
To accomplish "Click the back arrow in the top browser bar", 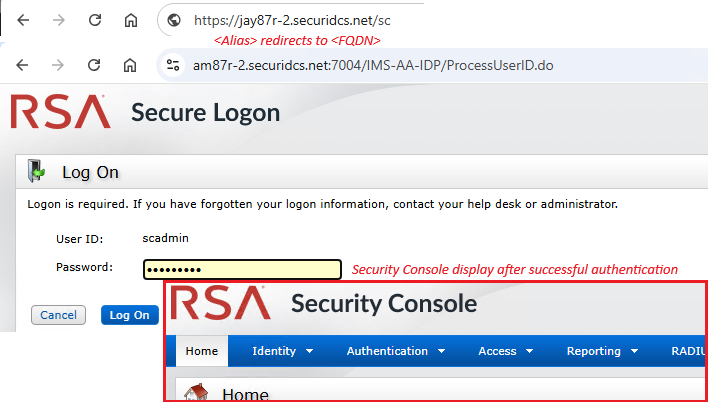I will click(24, 19).
